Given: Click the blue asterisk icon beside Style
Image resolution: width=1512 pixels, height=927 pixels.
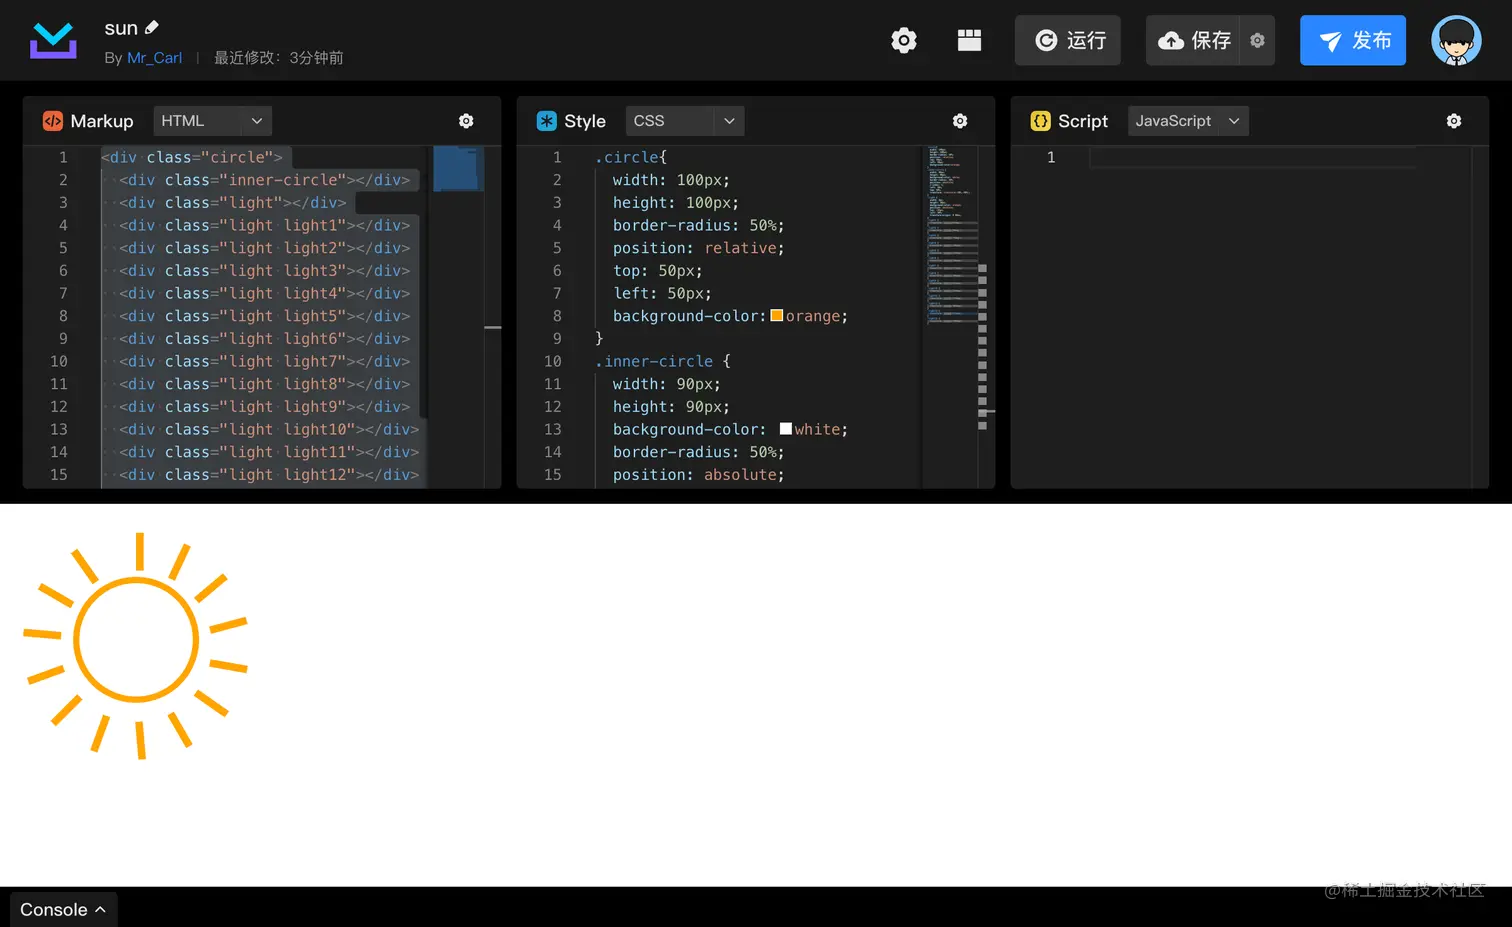Looking at the screenshot, I should 546,120.
